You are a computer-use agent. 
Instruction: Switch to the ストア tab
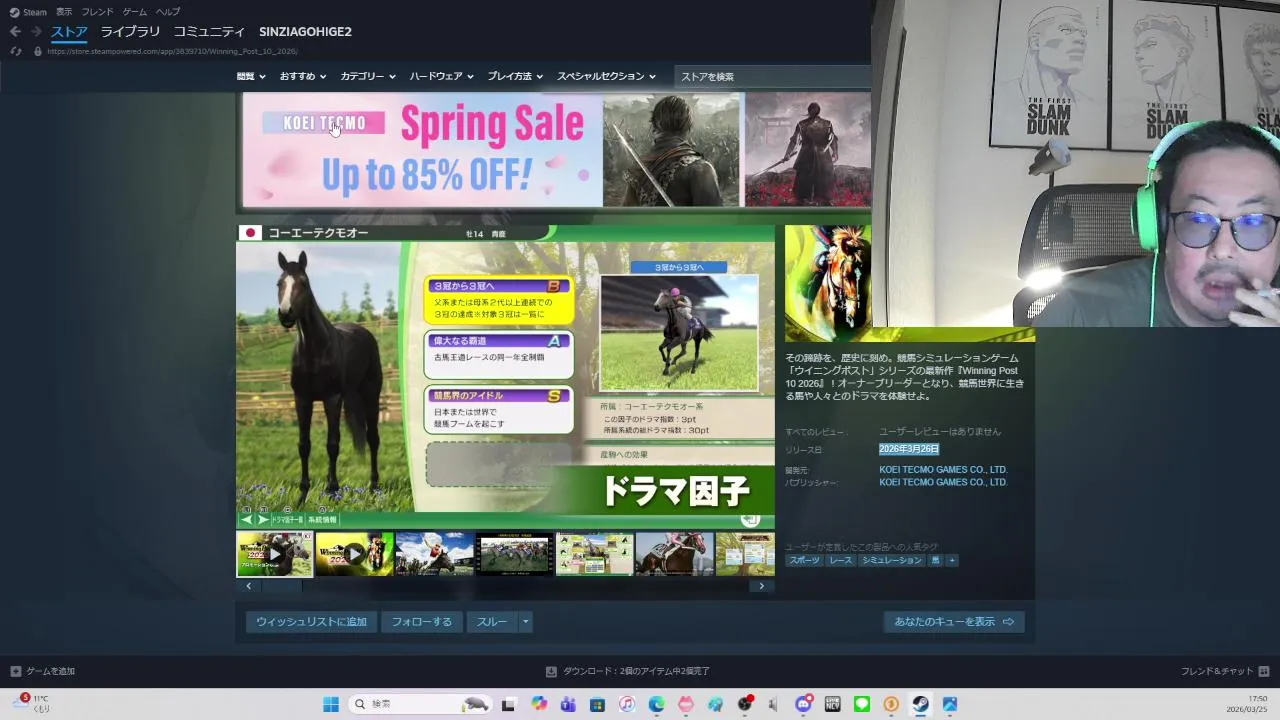[x=69, y=32]
